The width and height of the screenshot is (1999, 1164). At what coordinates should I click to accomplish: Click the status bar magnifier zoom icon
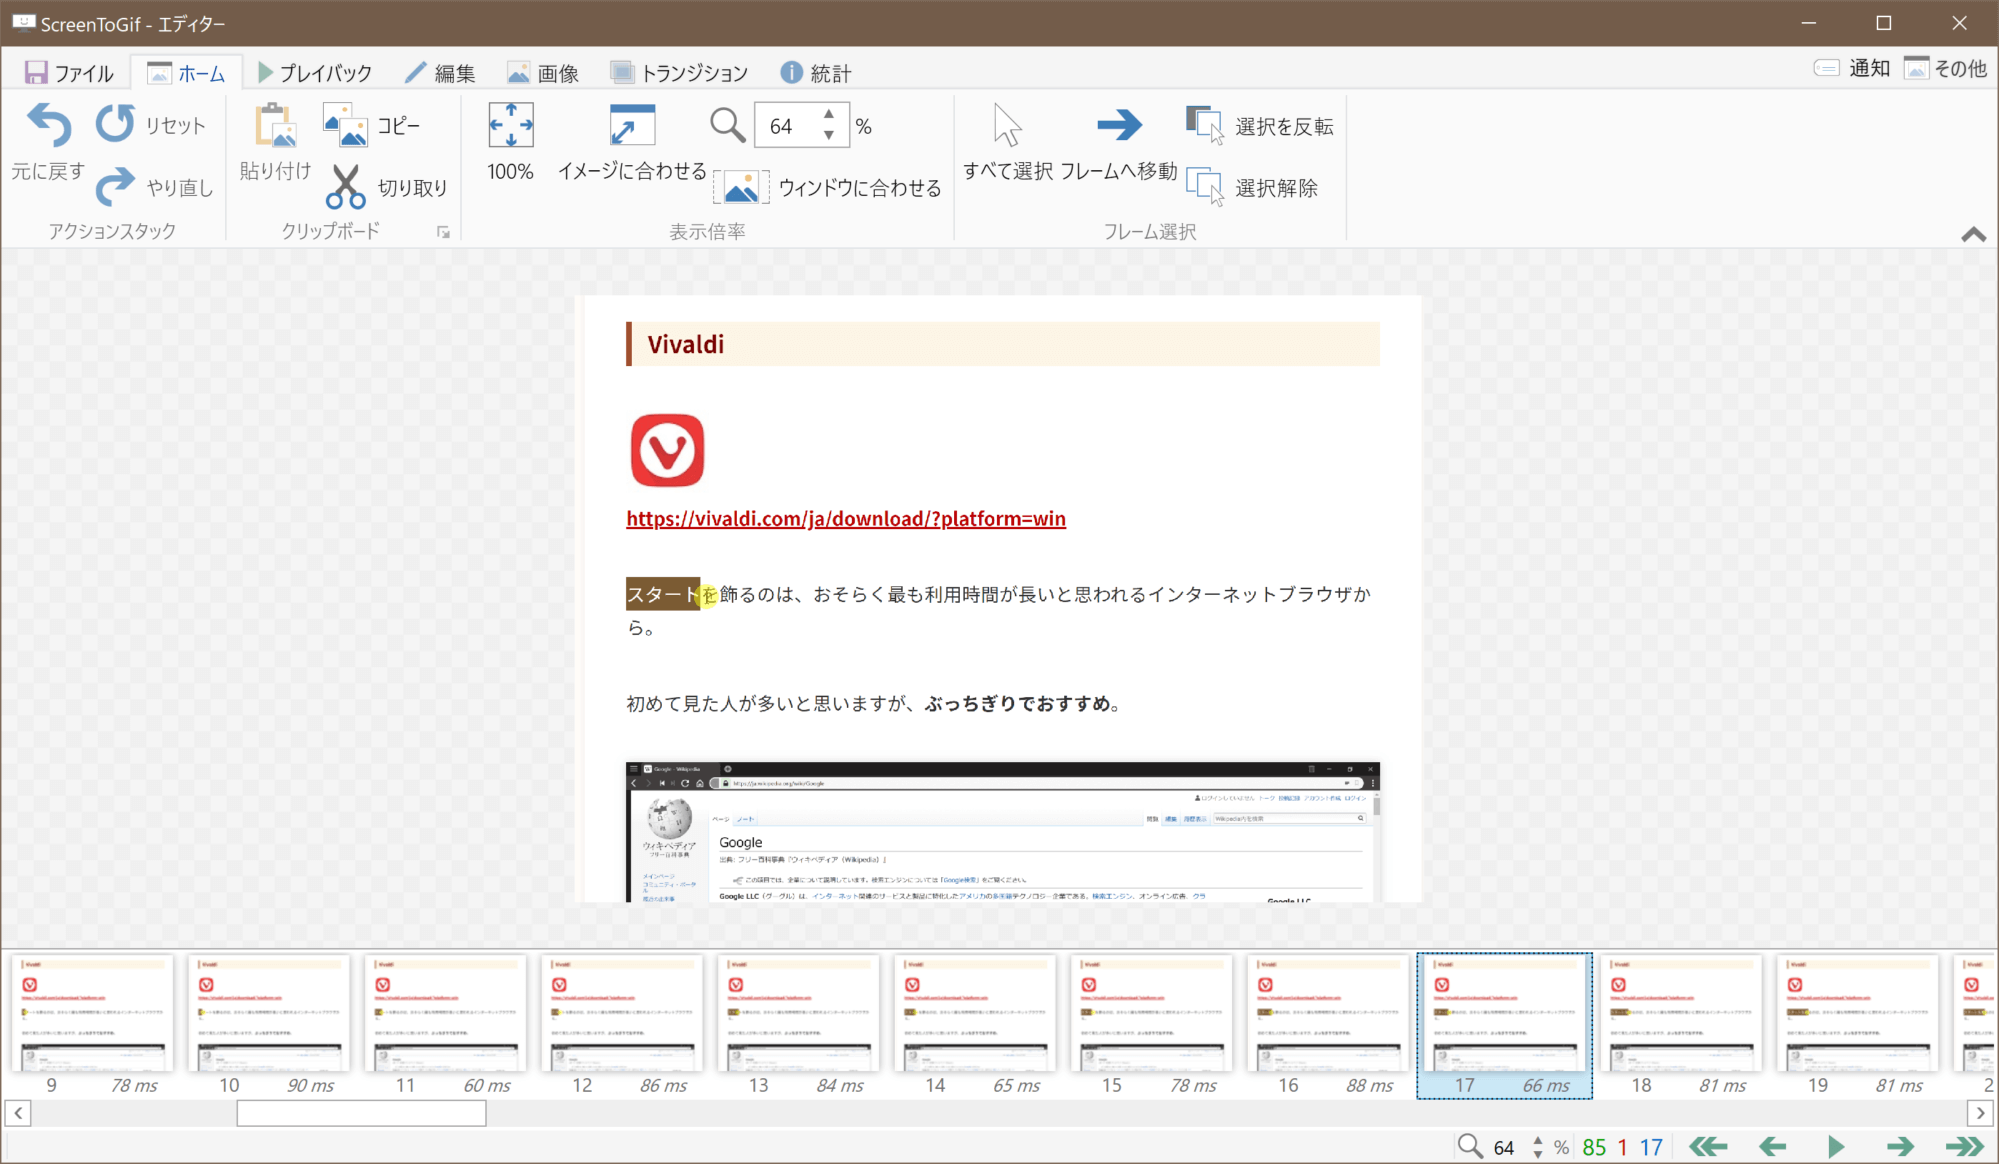[1469, 1146]
